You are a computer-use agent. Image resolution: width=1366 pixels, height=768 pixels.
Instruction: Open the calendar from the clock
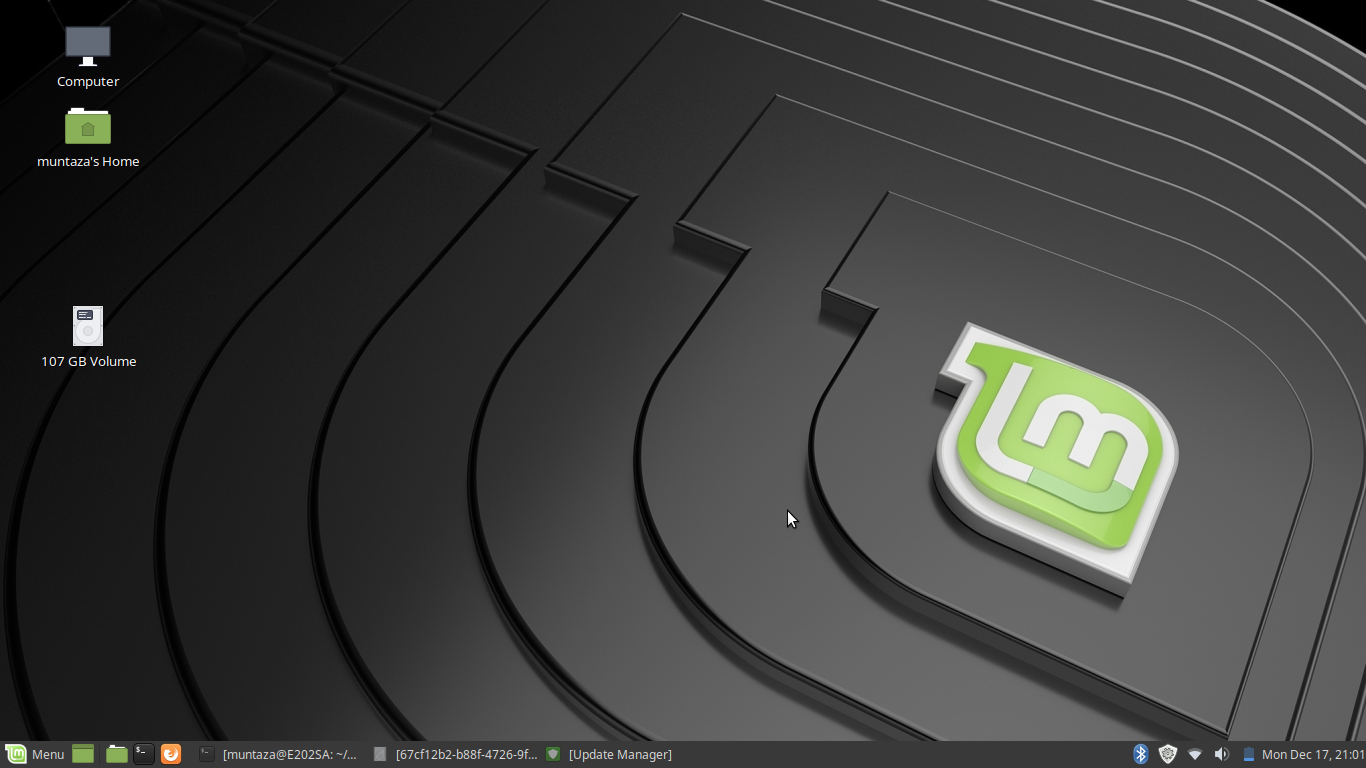1312,754
